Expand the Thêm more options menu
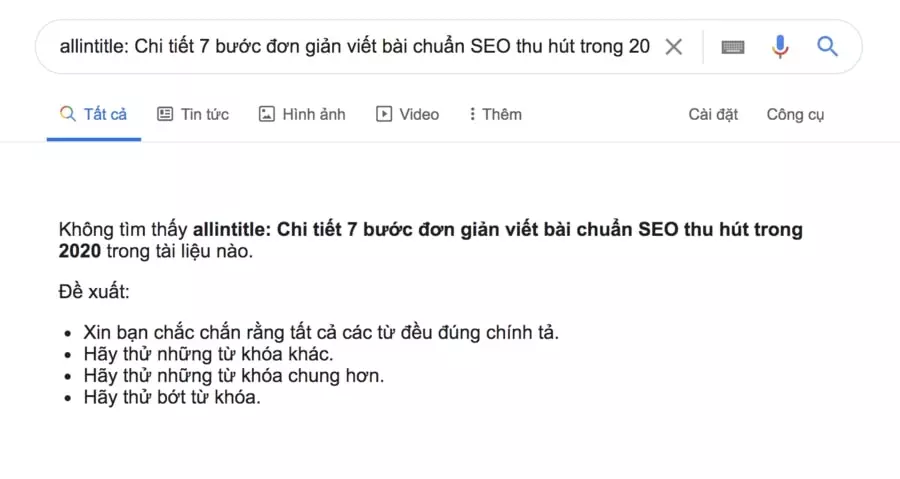900x479 pixels. pos(501,114)
